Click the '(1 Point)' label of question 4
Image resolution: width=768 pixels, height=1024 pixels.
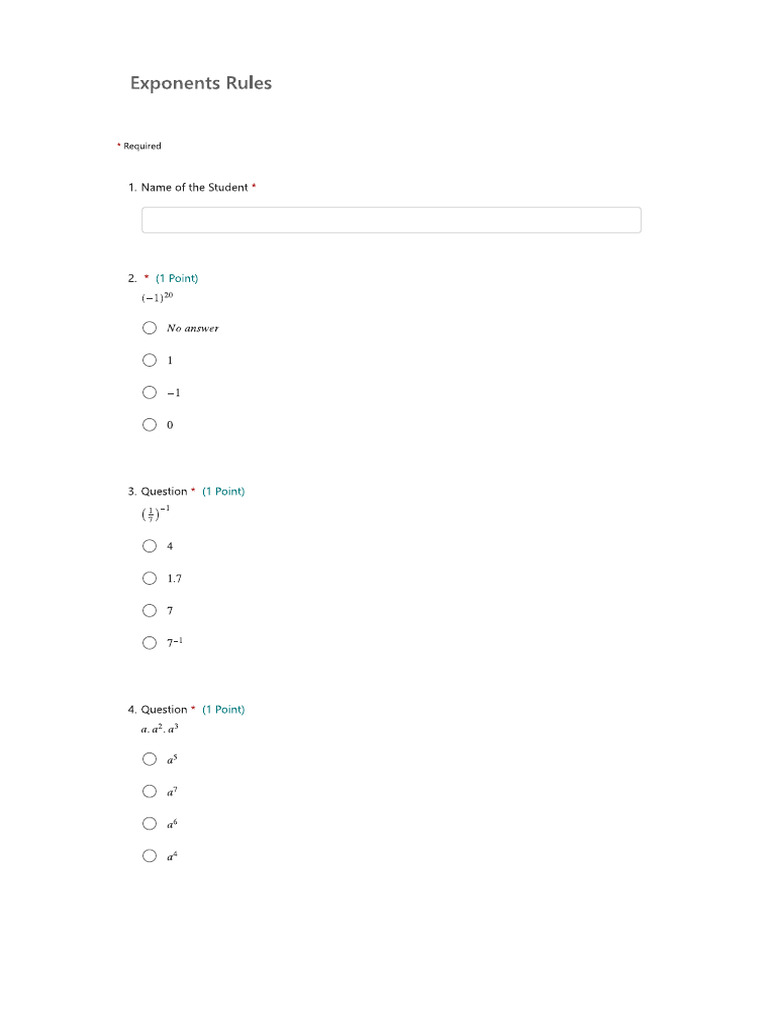(223, 709)
